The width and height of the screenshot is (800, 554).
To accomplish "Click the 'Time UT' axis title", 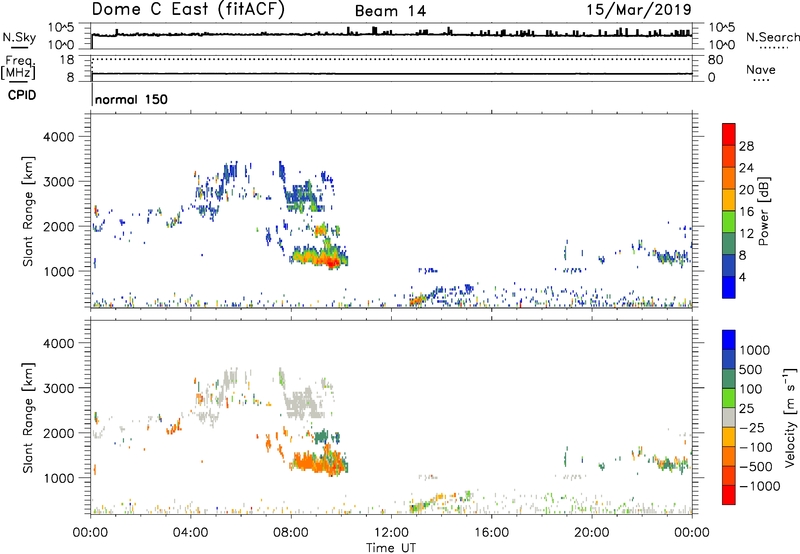I will coord(391,548).
